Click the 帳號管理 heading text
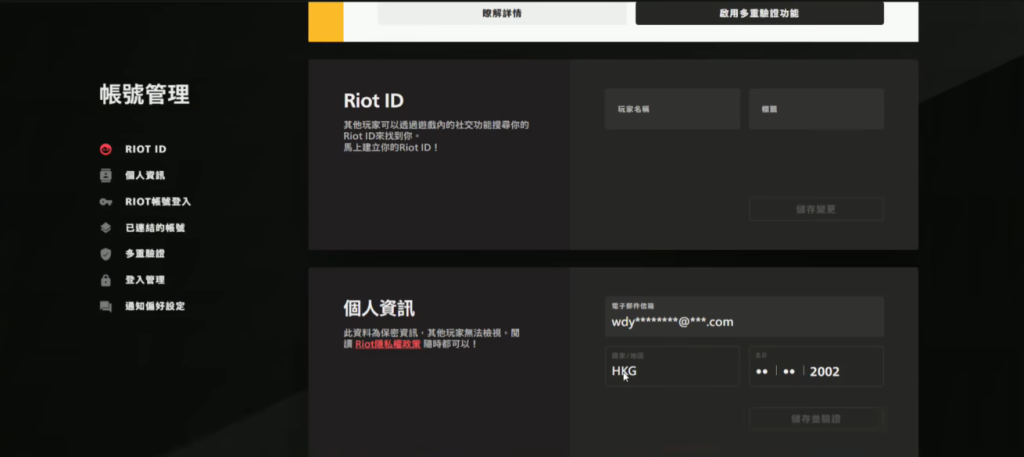This screenshot has height=457, width=1024. 144,95
